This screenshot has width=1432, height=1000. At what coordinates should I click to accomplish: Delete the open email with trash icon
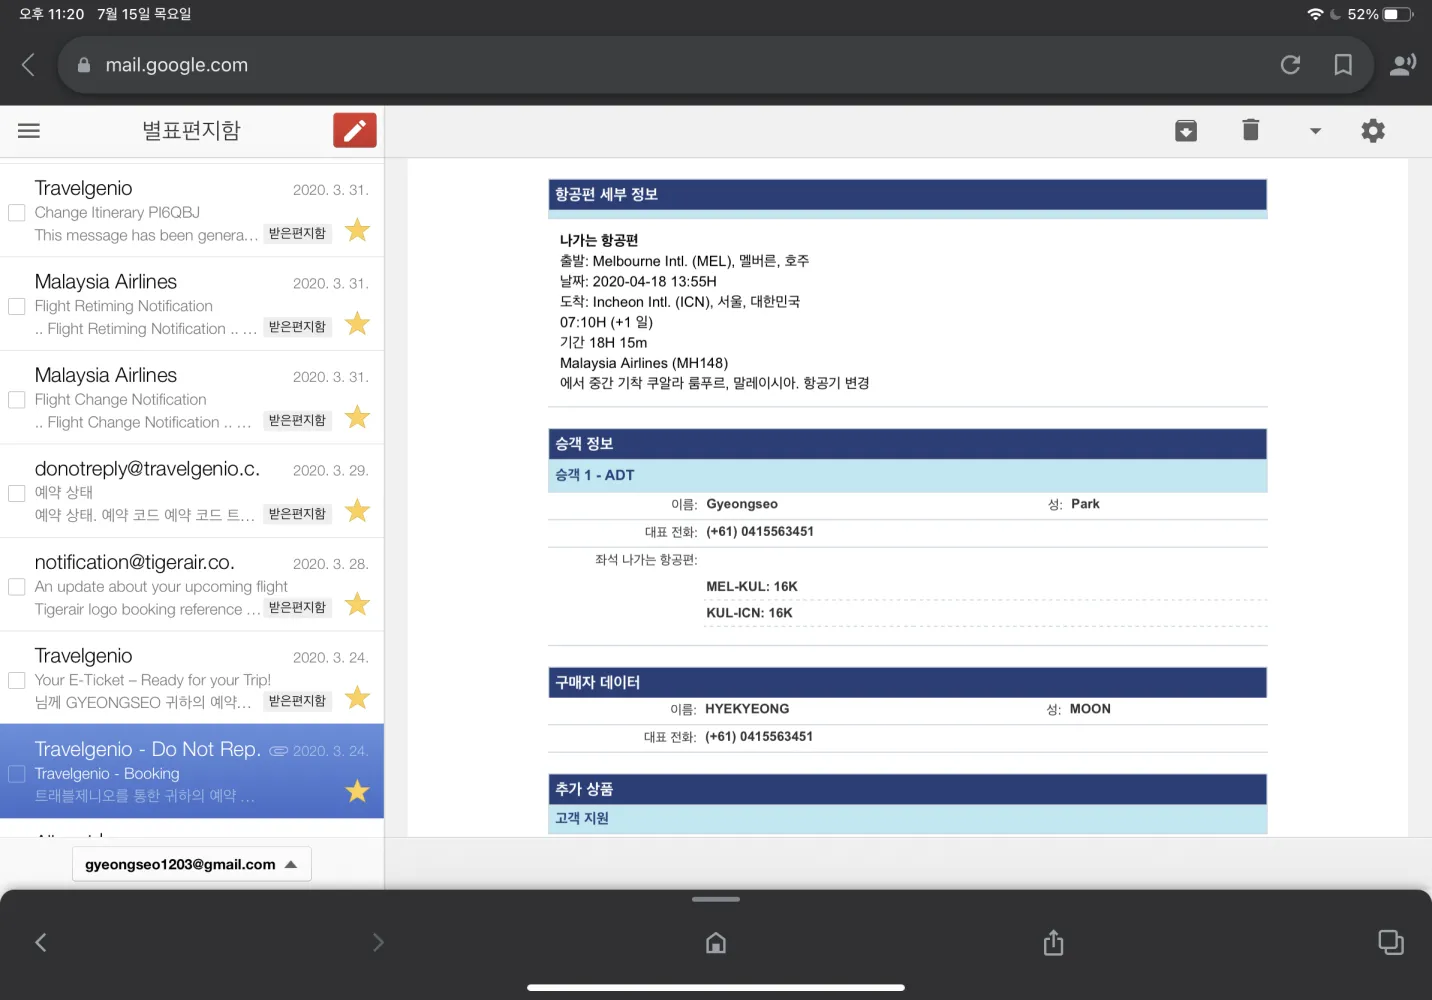click(1250, 130)
